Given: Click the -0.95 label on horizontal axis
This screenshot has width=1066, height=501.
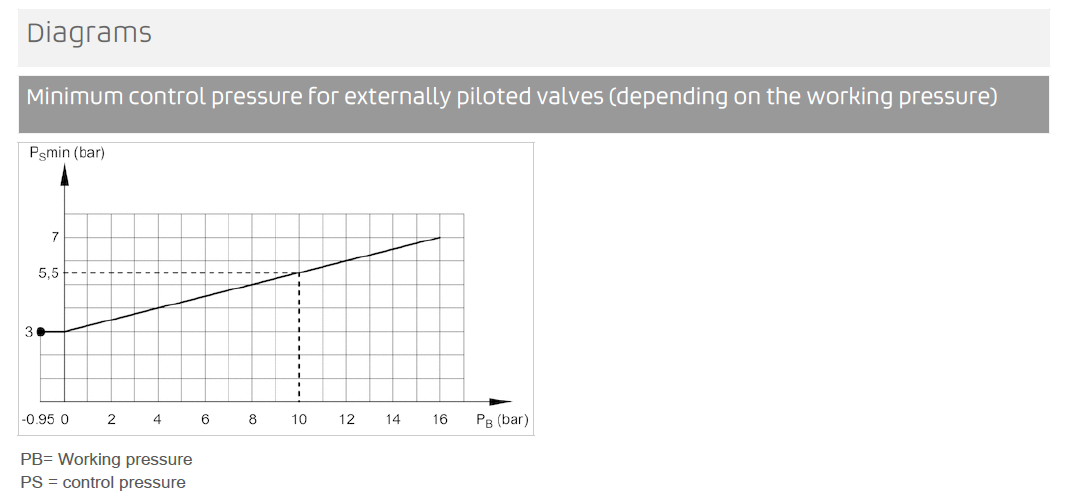Looking at the screenshot, I should coord(38,419).
